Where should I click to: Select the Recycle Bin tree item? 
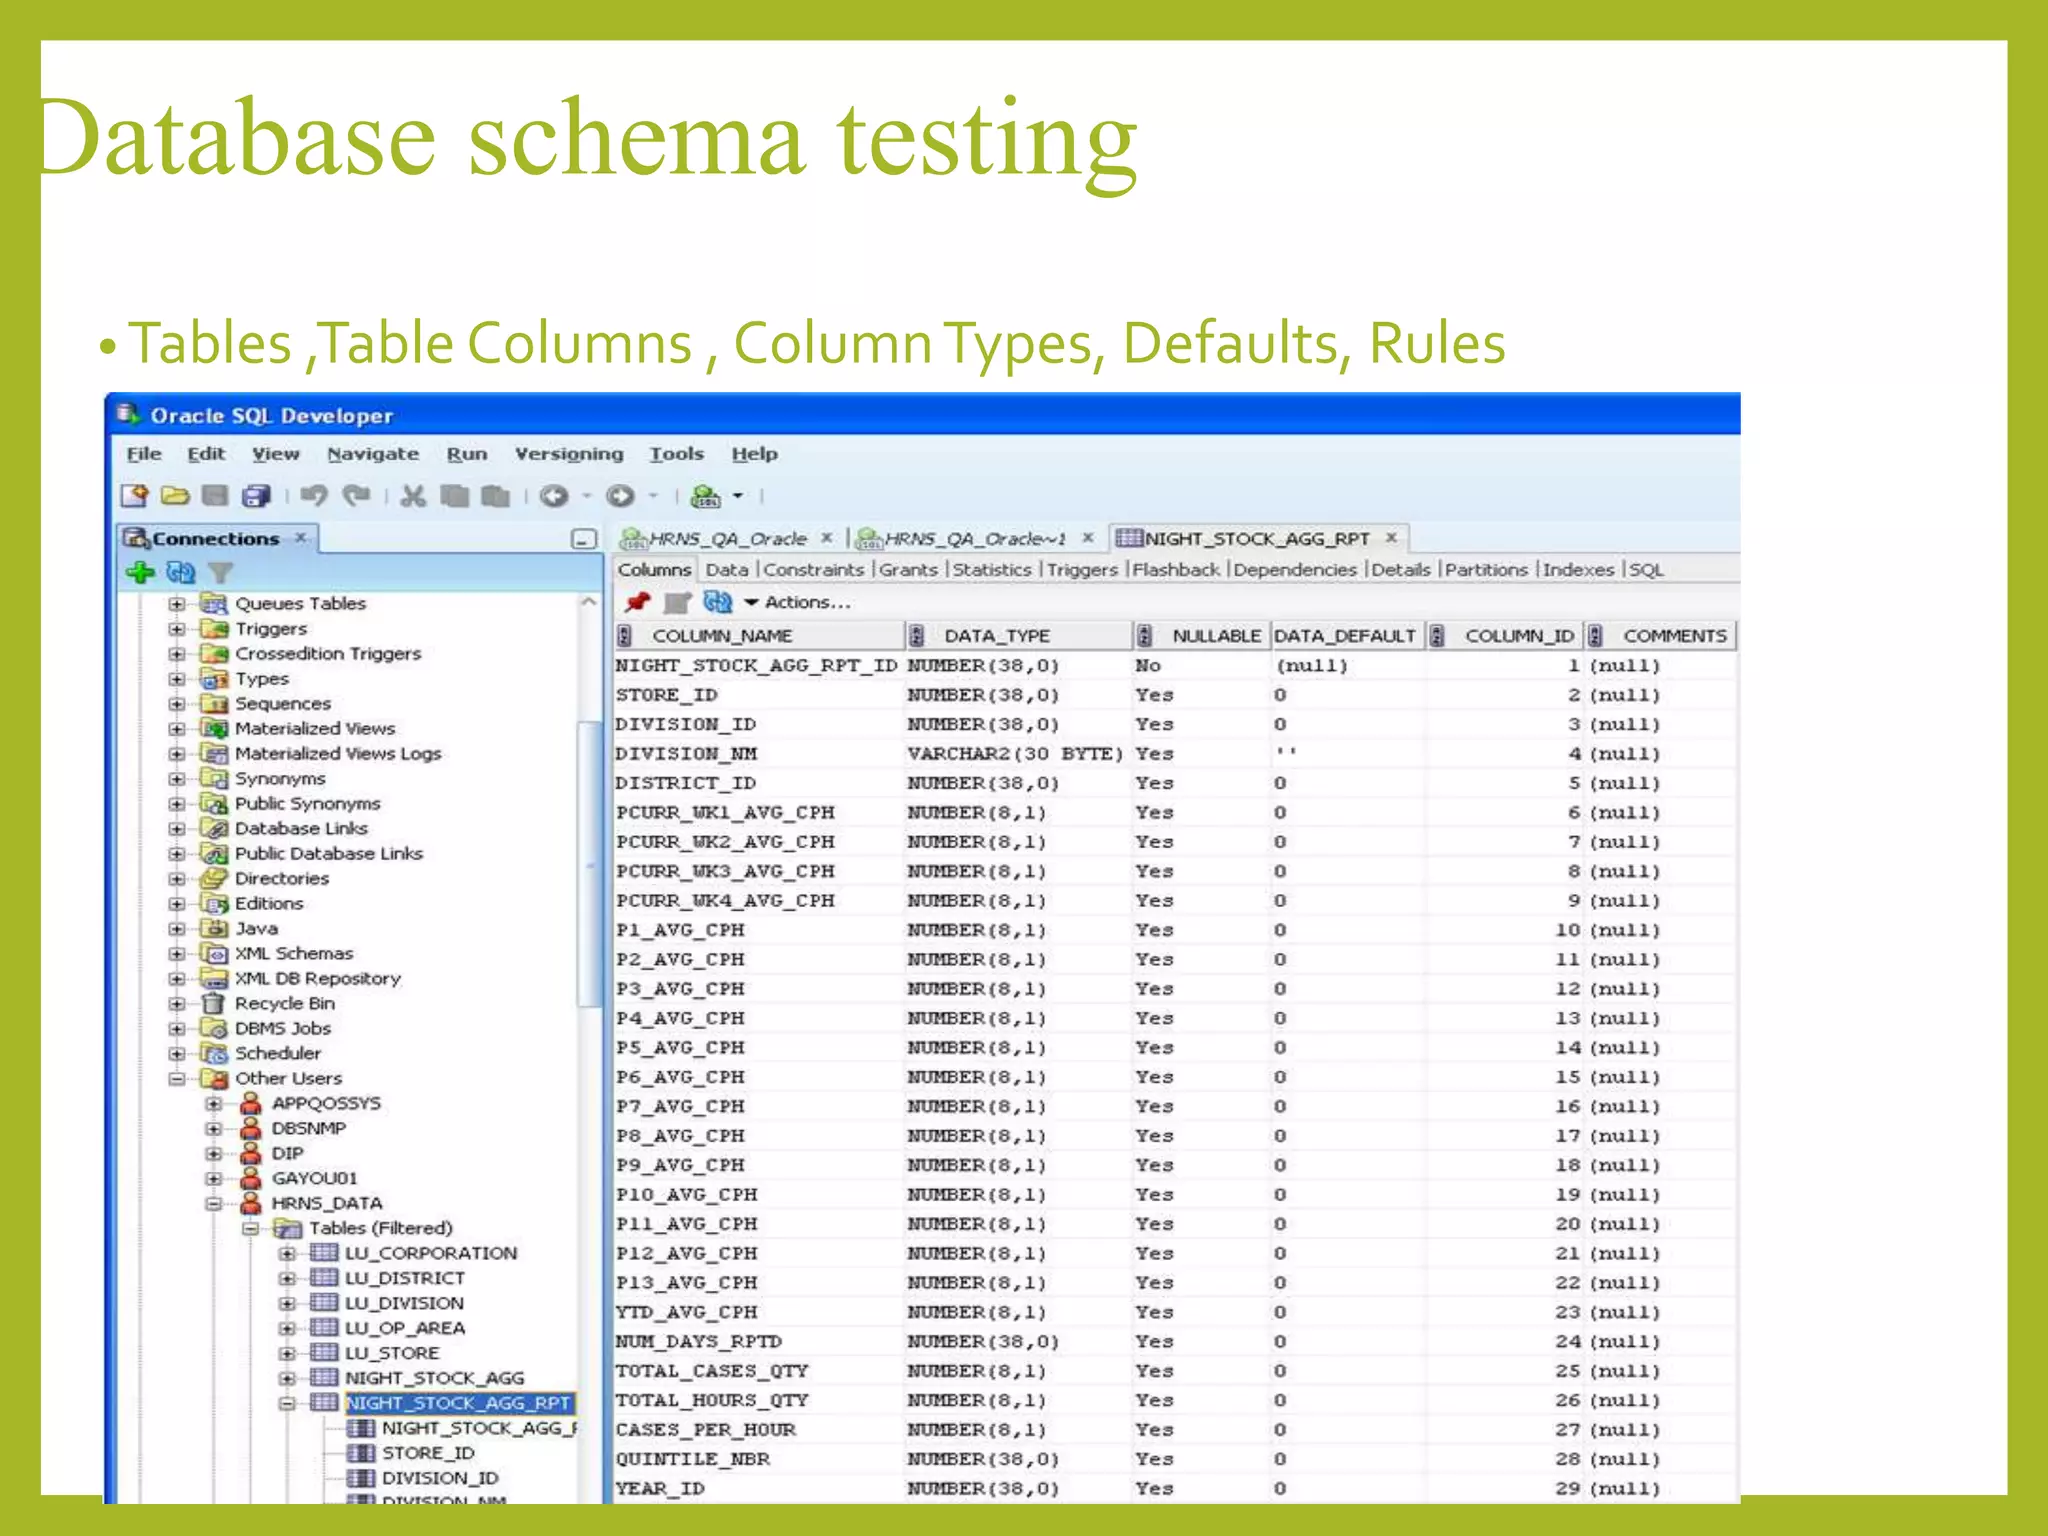pyautogui.click(x=284, y=1004)
